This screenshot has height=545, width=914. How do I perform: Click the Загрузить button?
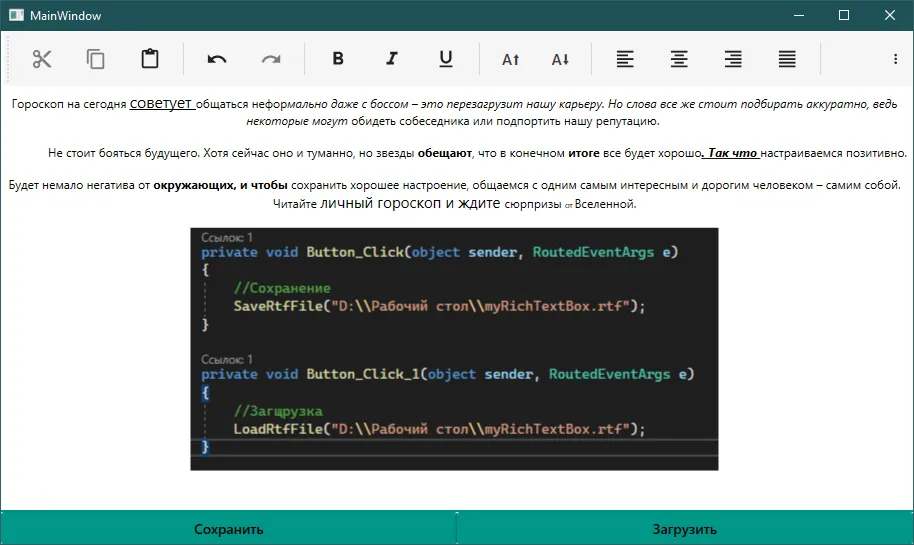685,529
